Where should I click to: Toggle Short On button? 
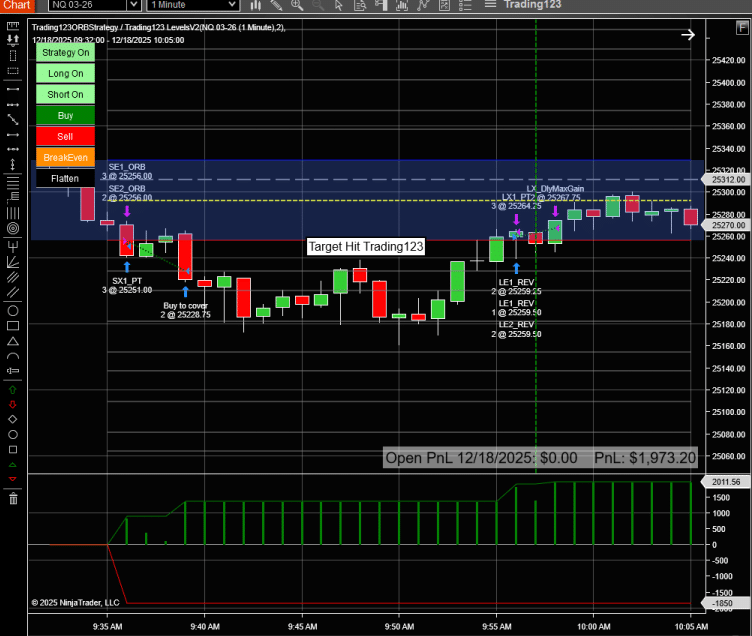coord(65,94)
